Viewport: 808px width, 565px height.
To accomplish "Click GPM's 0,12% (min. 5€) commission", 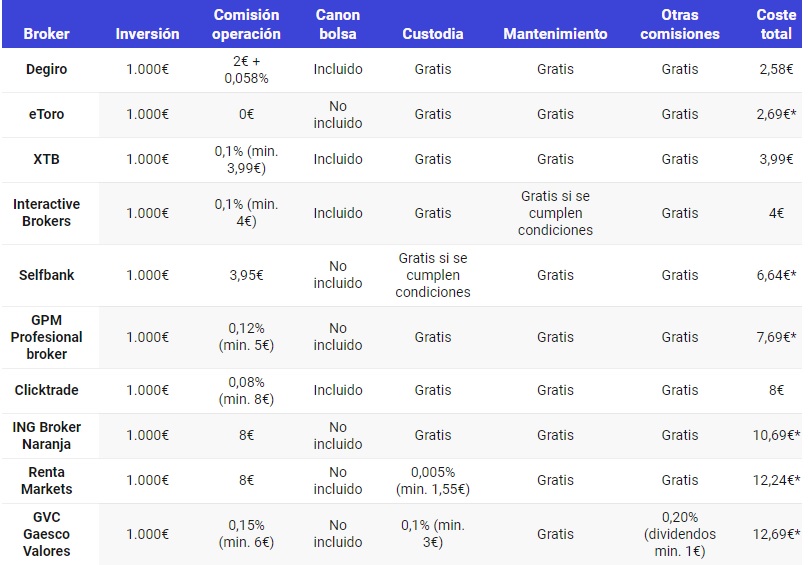I will click(x=246, y=337).
